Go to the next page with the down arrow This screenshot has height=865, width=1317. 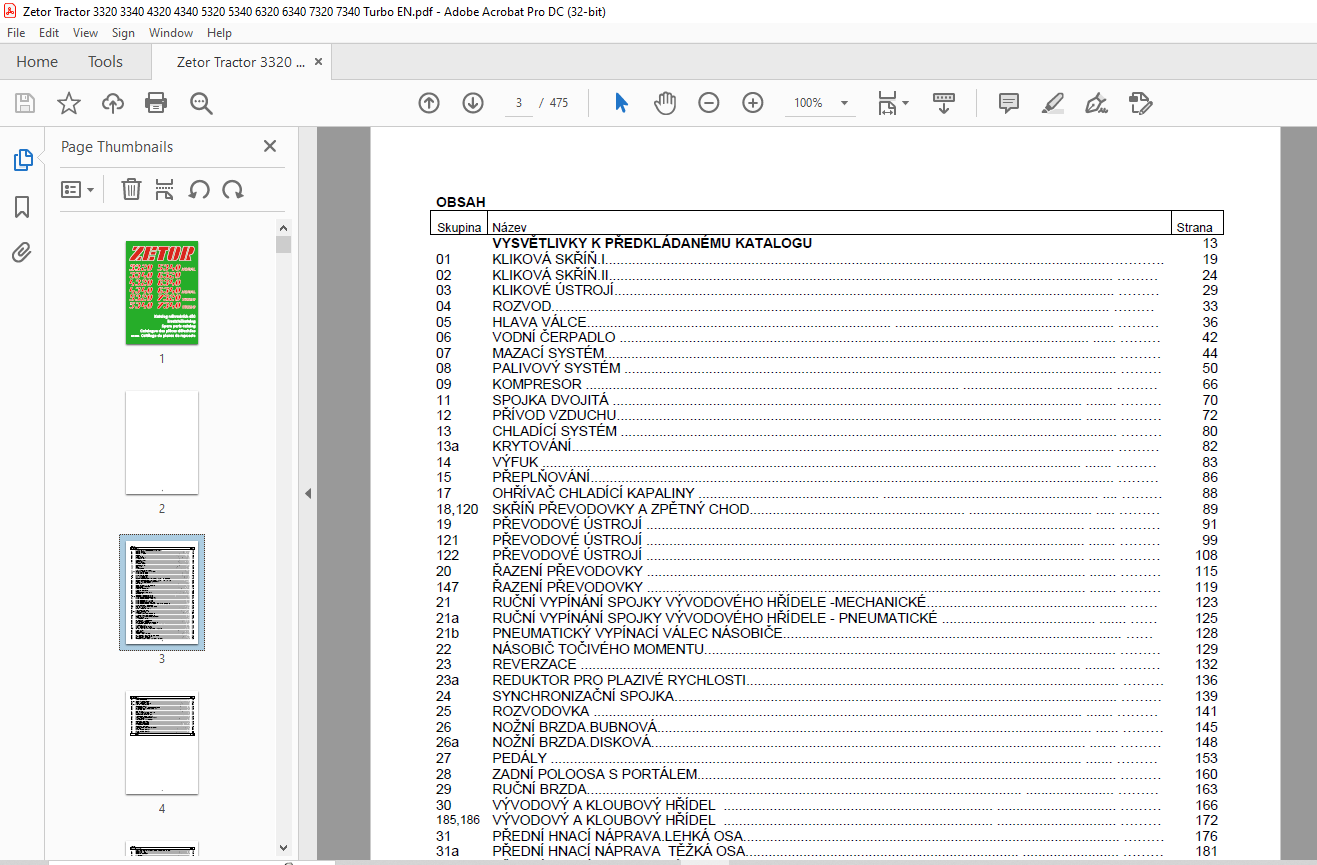[x=473, y=103]
